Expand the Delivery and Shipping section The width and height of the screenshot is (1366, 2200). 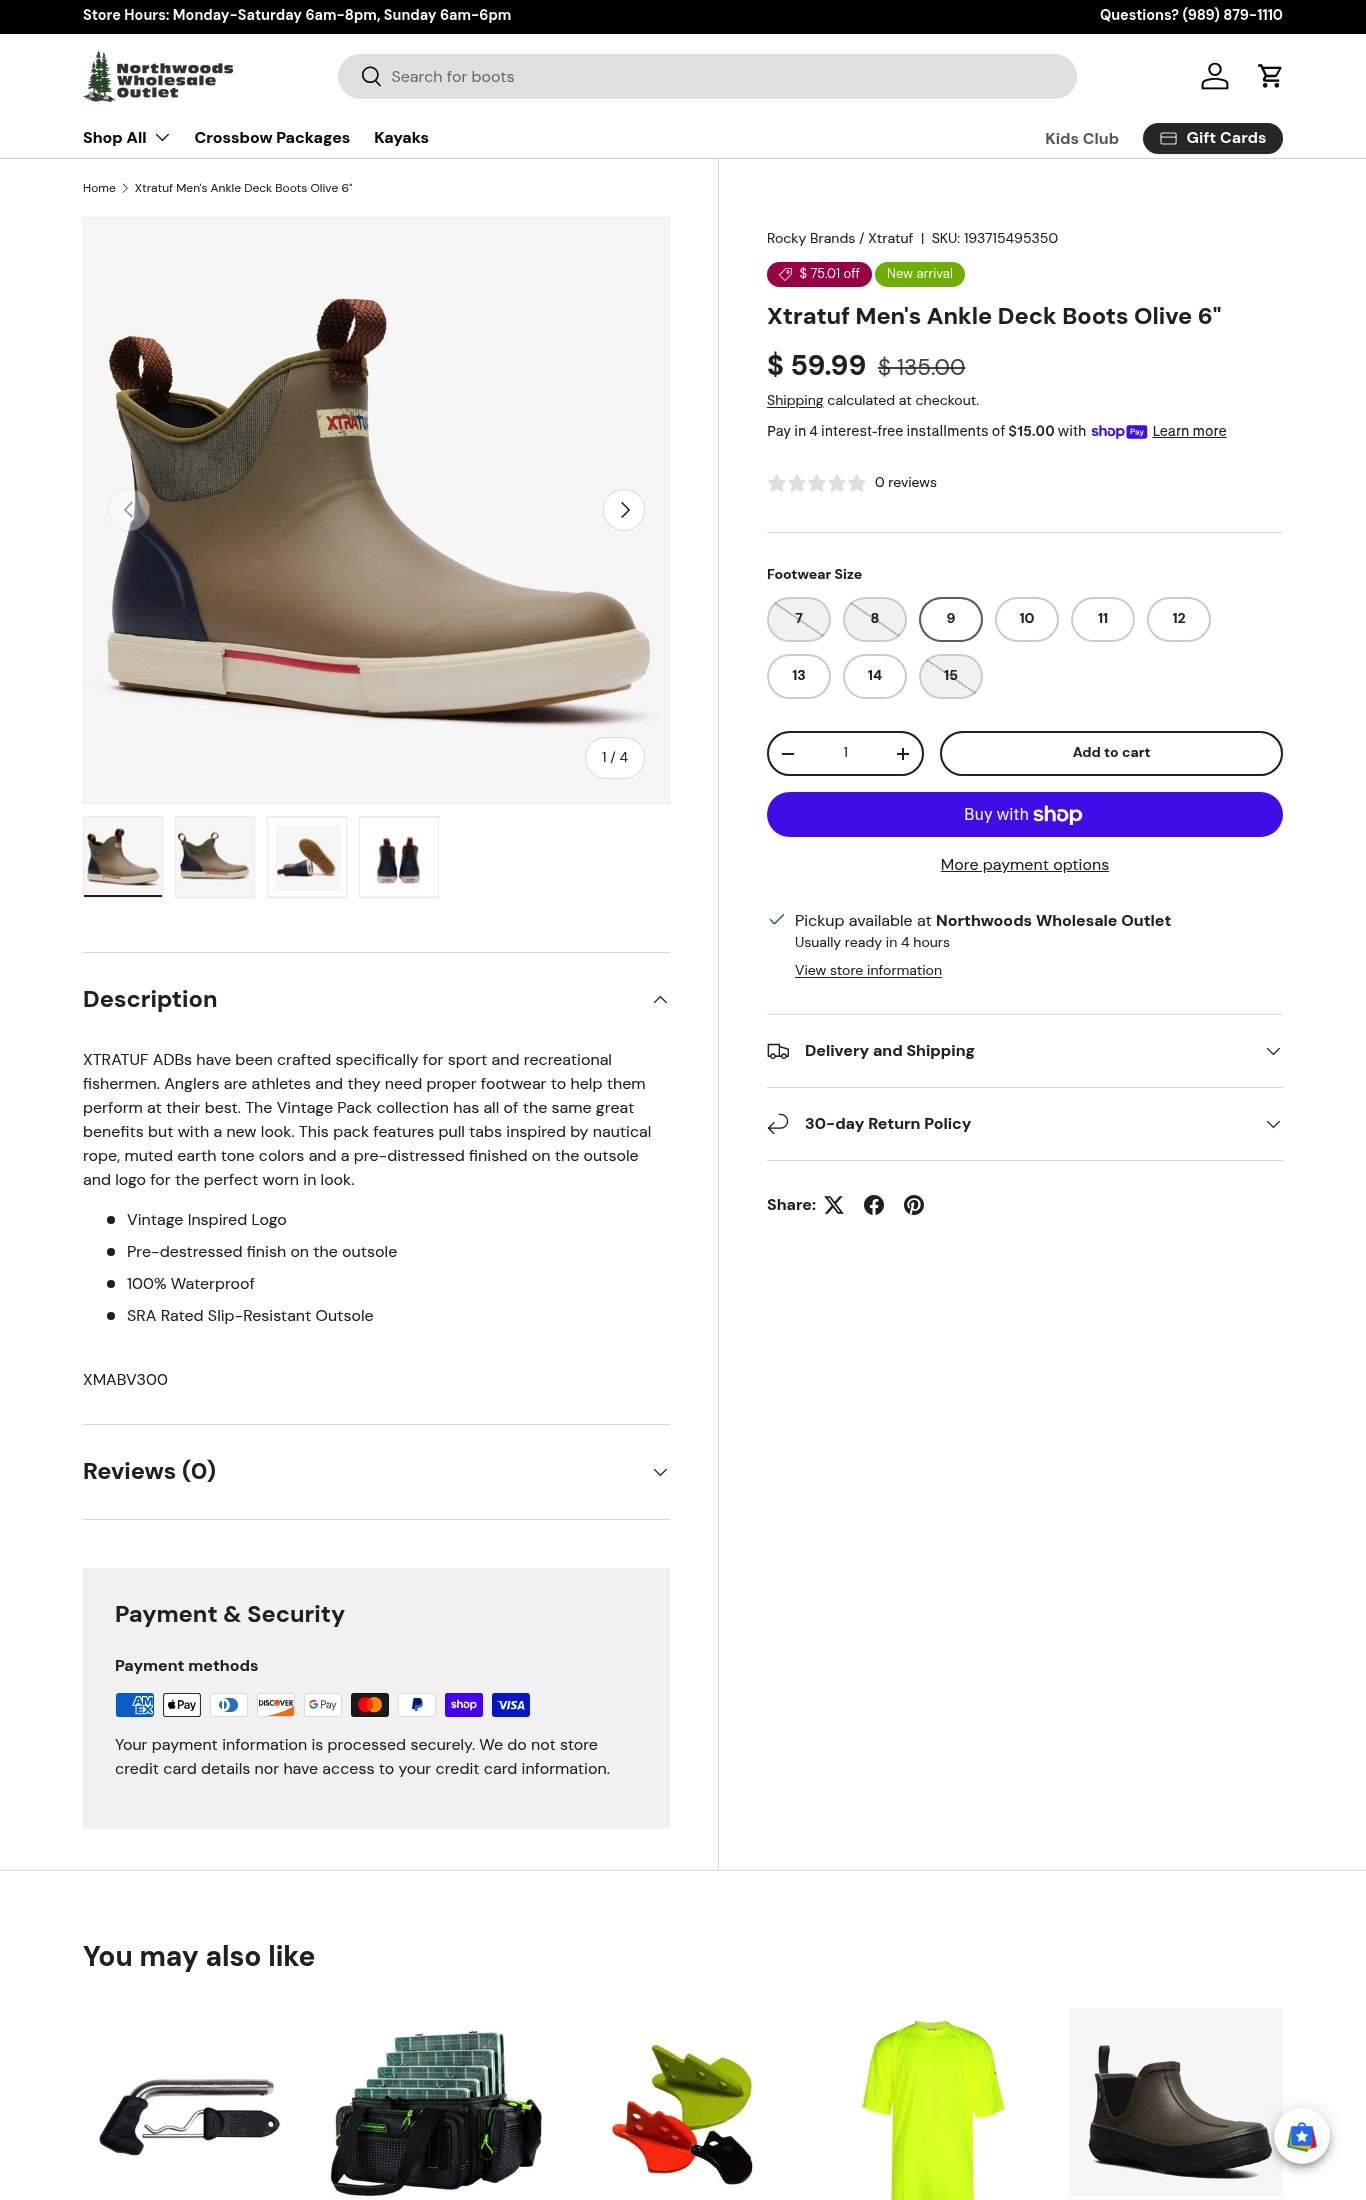point(1024,1051)
